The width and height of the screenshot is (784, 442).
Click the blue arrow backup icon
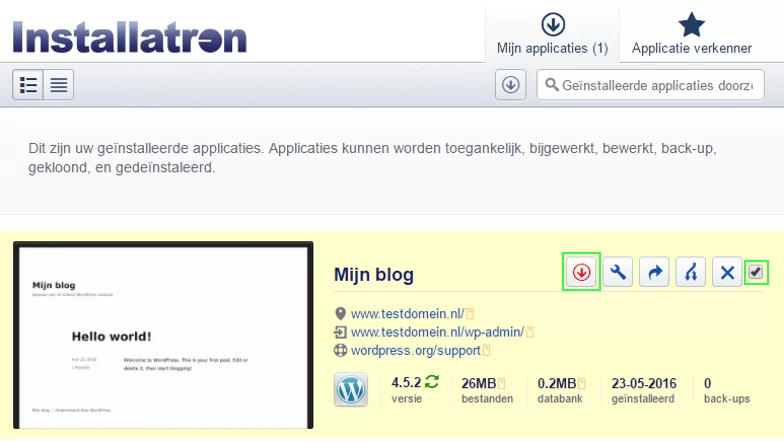[x=654, y=272]
